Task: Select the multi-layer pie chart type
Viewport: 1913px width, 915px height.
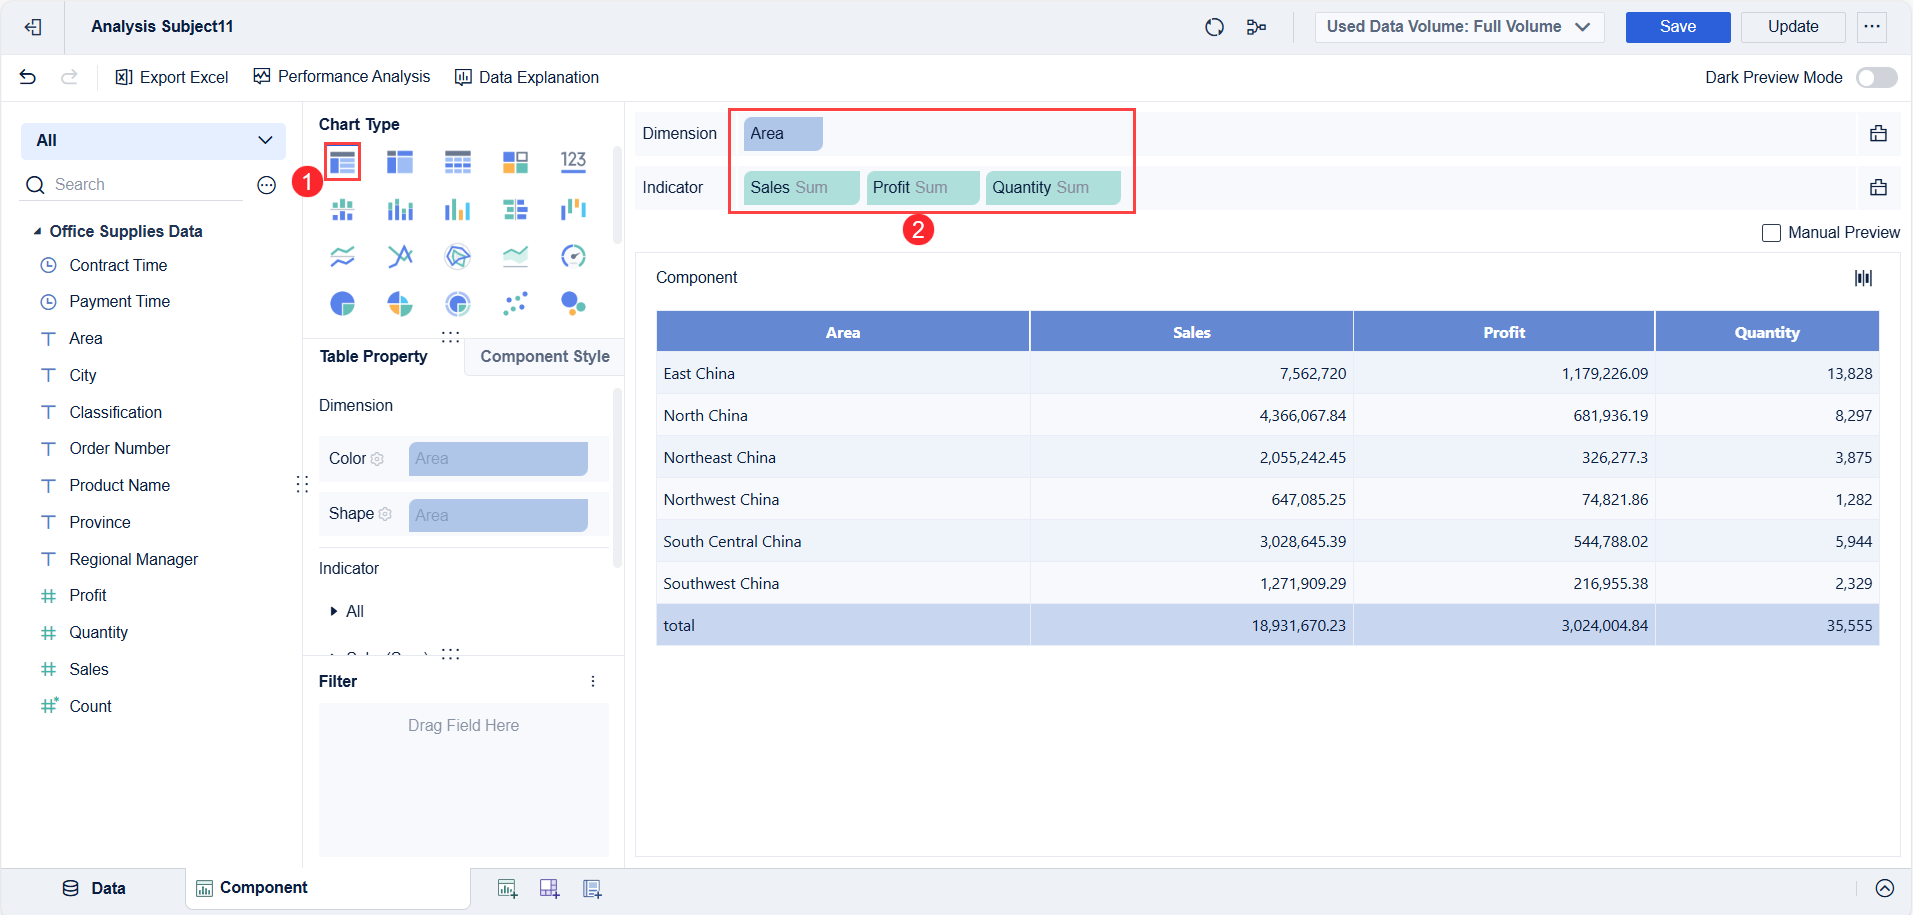Action: tap(458, 303)
